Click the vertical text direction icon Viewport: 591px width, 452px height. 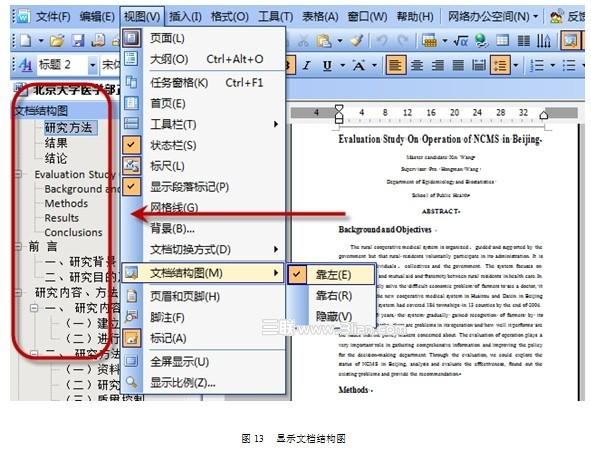pos(544,41)
